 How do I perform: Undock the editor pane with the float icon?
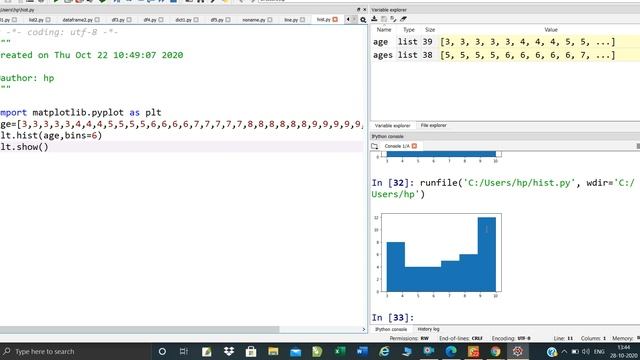(x=359, y=9)
